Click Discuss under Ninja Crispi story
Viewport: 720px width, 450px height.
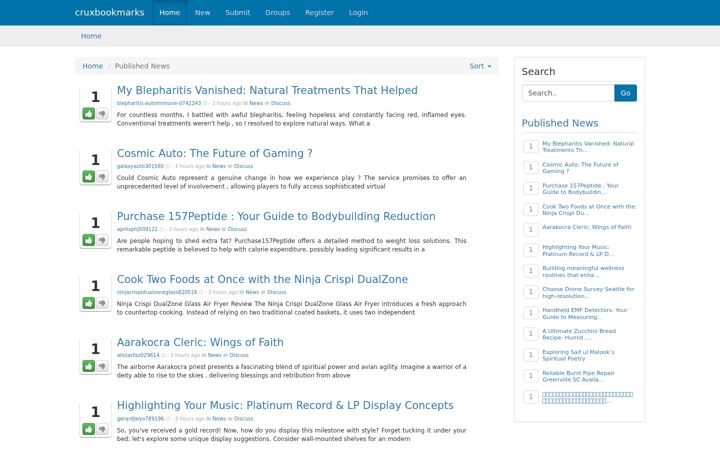[x=276, y=292]
